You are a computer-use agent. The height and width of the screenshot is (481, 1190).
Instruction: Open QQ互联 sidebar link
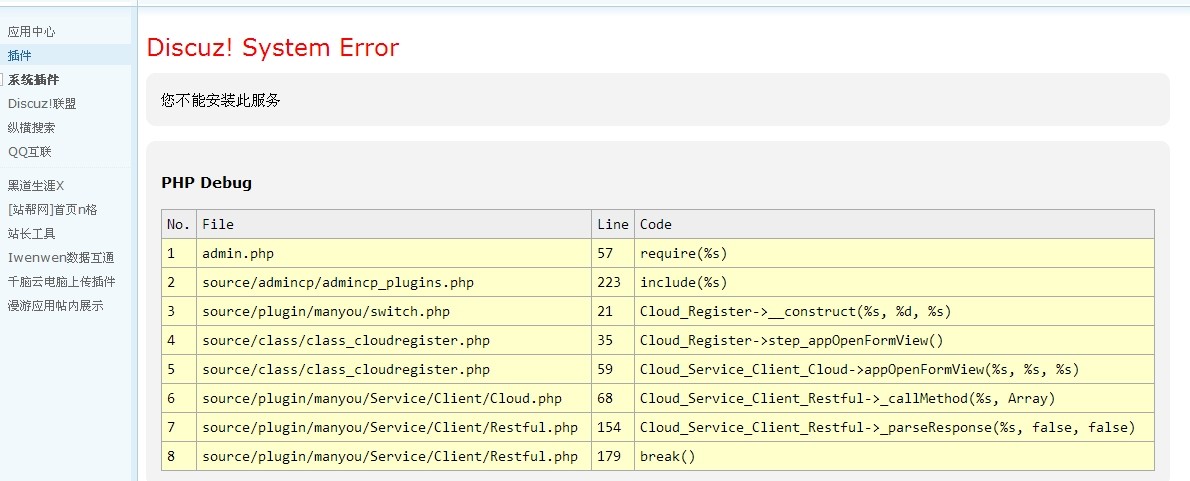(30, 152)
